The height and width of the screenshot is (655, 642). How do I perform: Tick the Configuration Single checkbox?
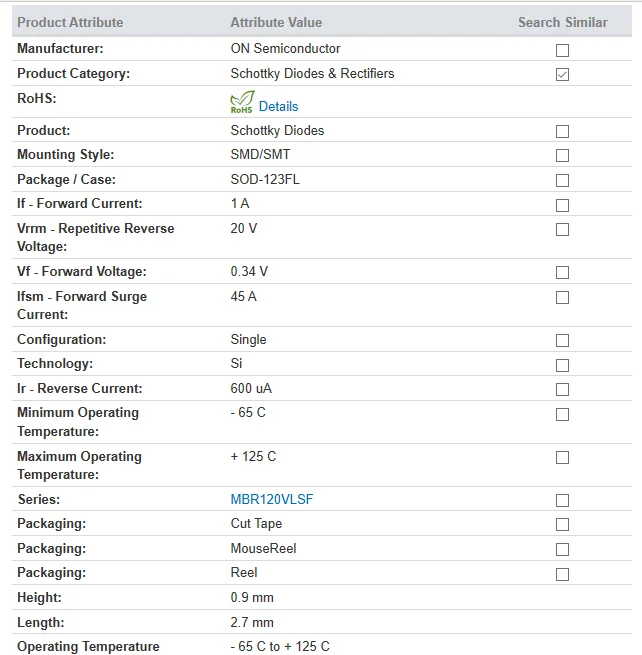pos(562,340)
